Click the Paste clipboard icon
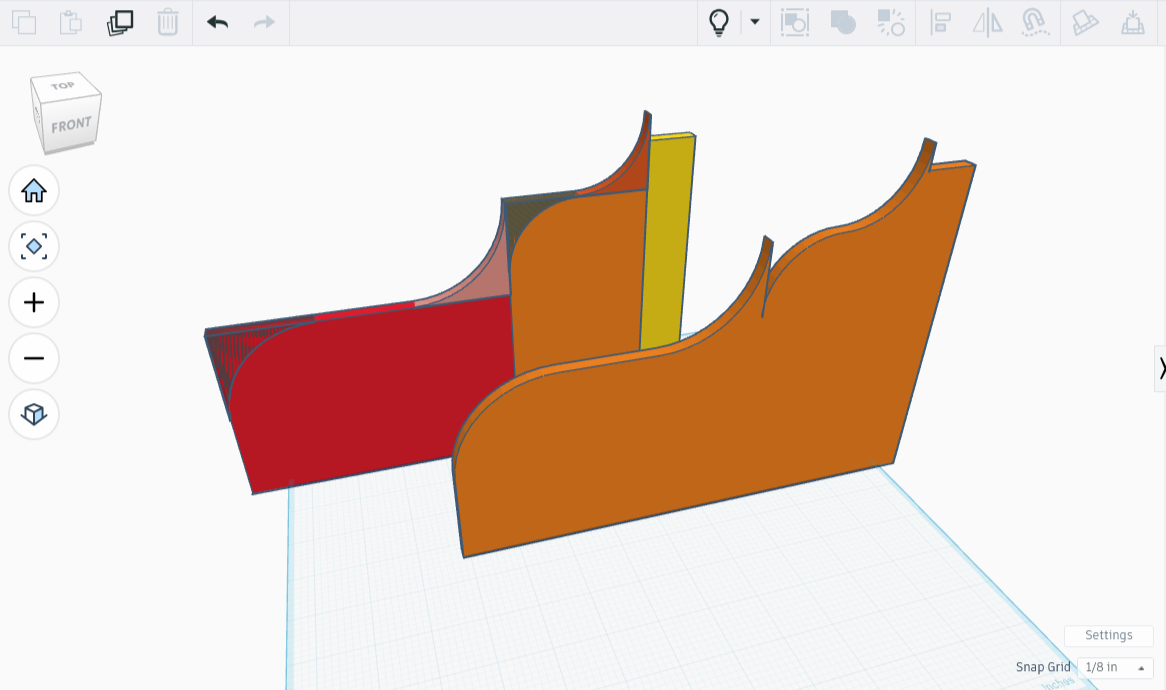1166x690 pixels. [x=71, y=22]
